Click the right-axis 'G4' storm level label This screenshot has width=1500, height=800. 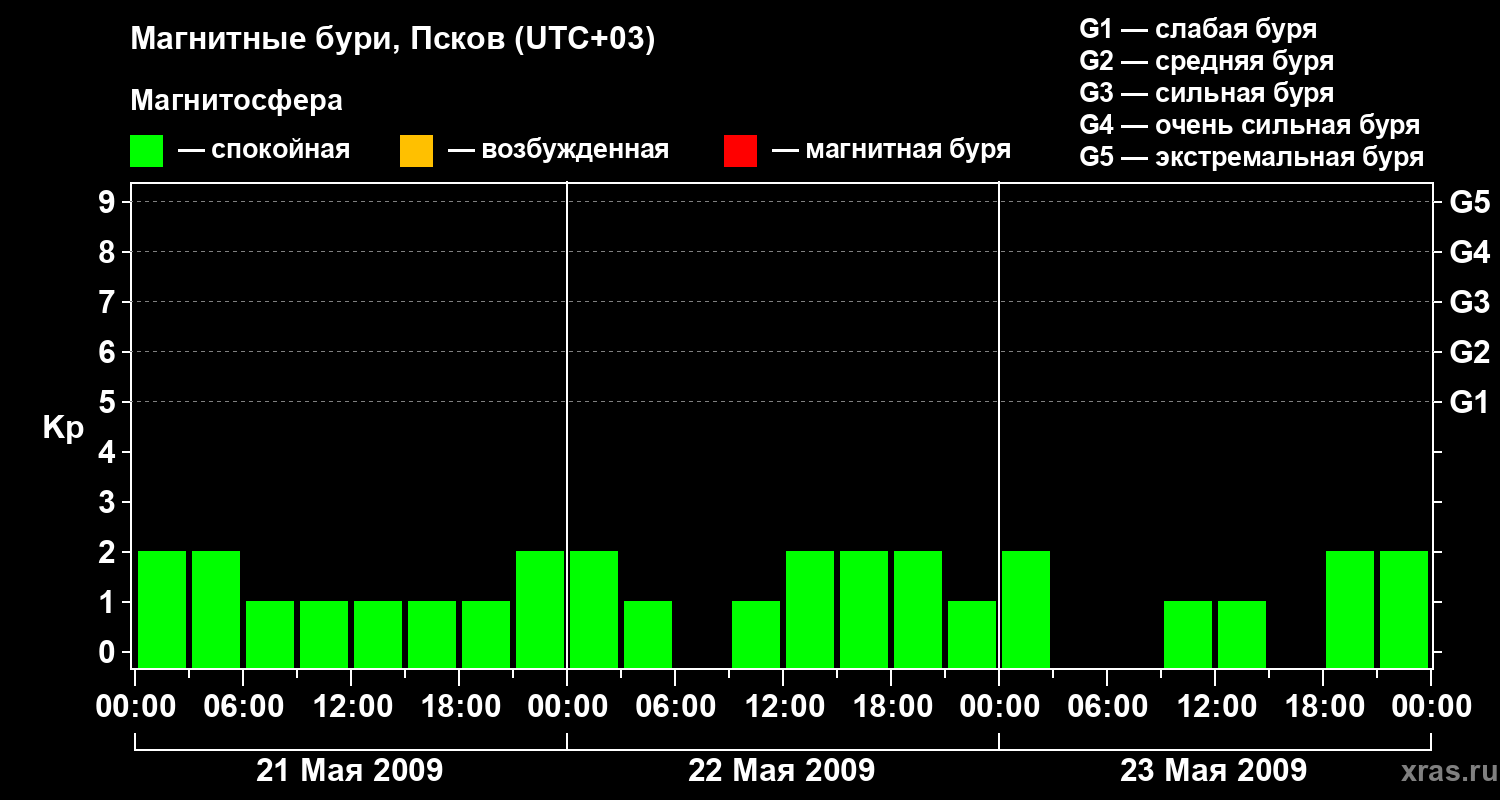click(1469, 252)
